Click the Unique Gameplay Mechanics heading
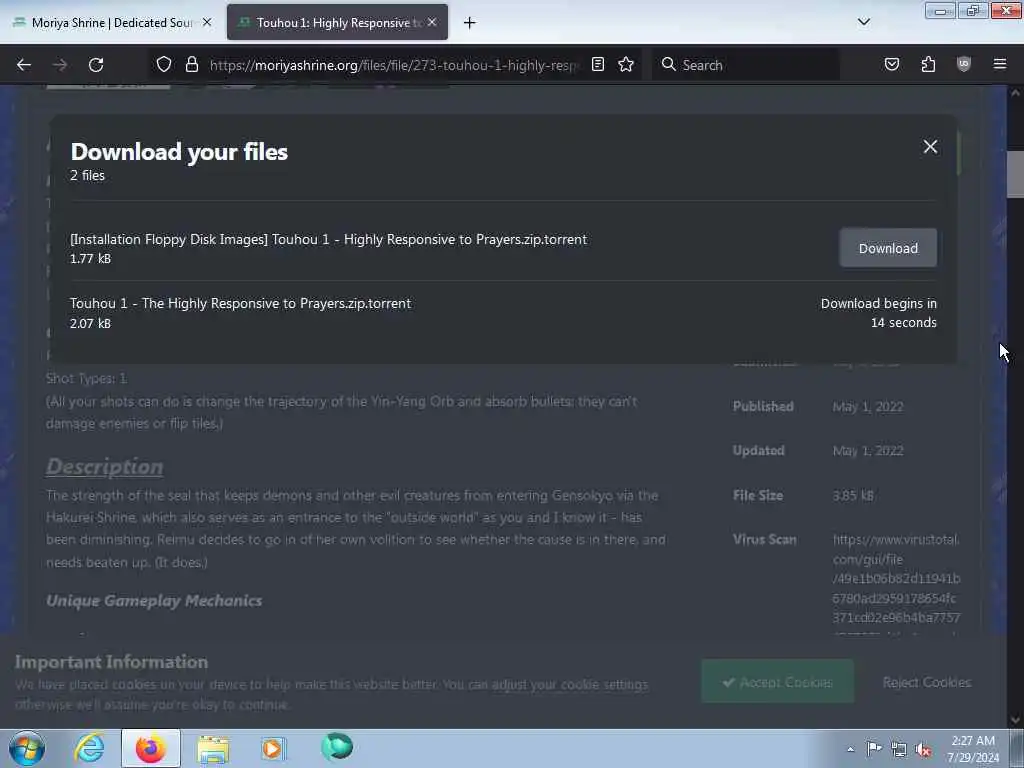This screenshot has height=768, width=1024. pyautogui.click(x=154, y=600)
